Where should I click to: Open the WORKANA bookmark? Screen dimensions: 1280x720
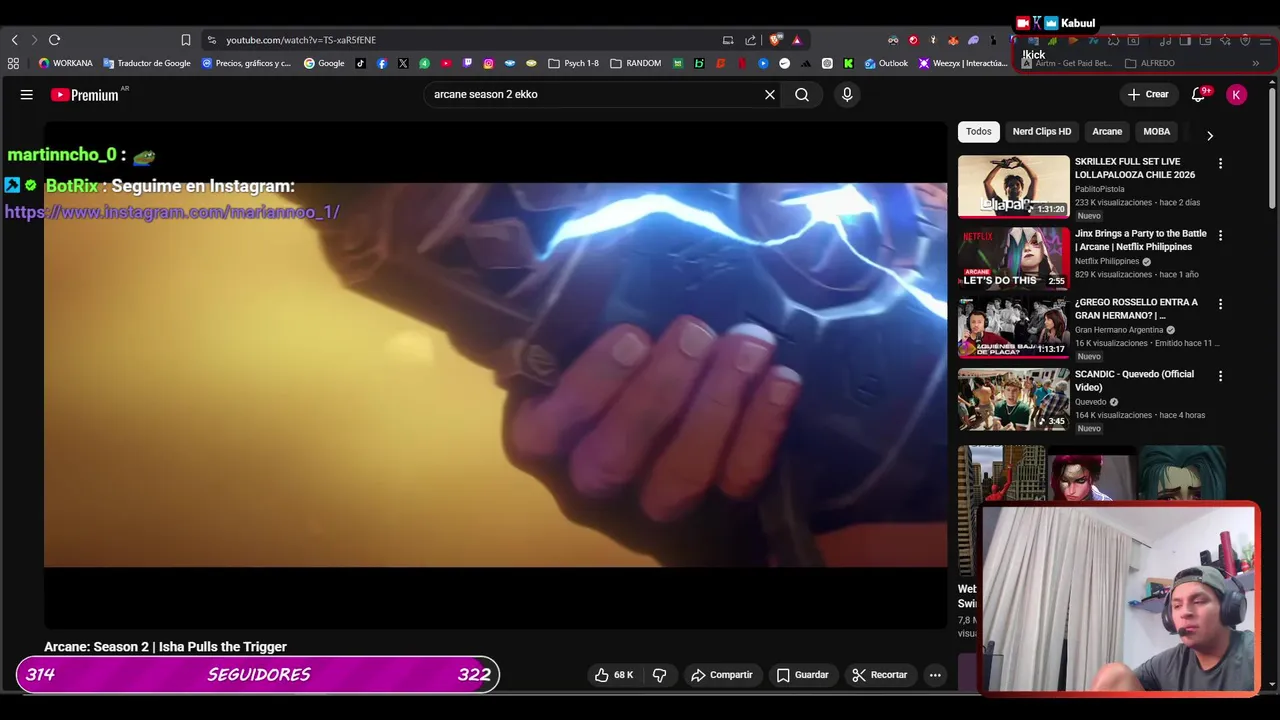[65, 63]
